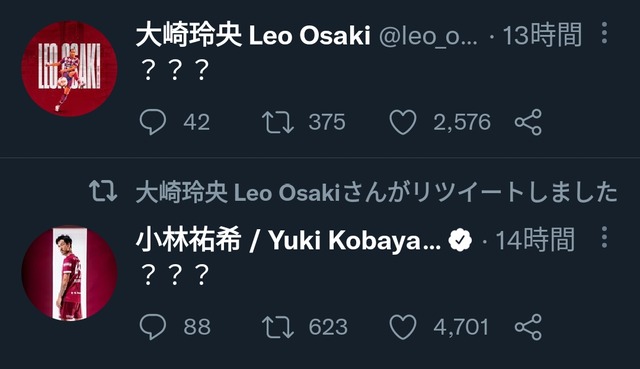Like Yuki Kobayashi's tweet
Viewport: 640px width, 369px height.
click(403, 327)
